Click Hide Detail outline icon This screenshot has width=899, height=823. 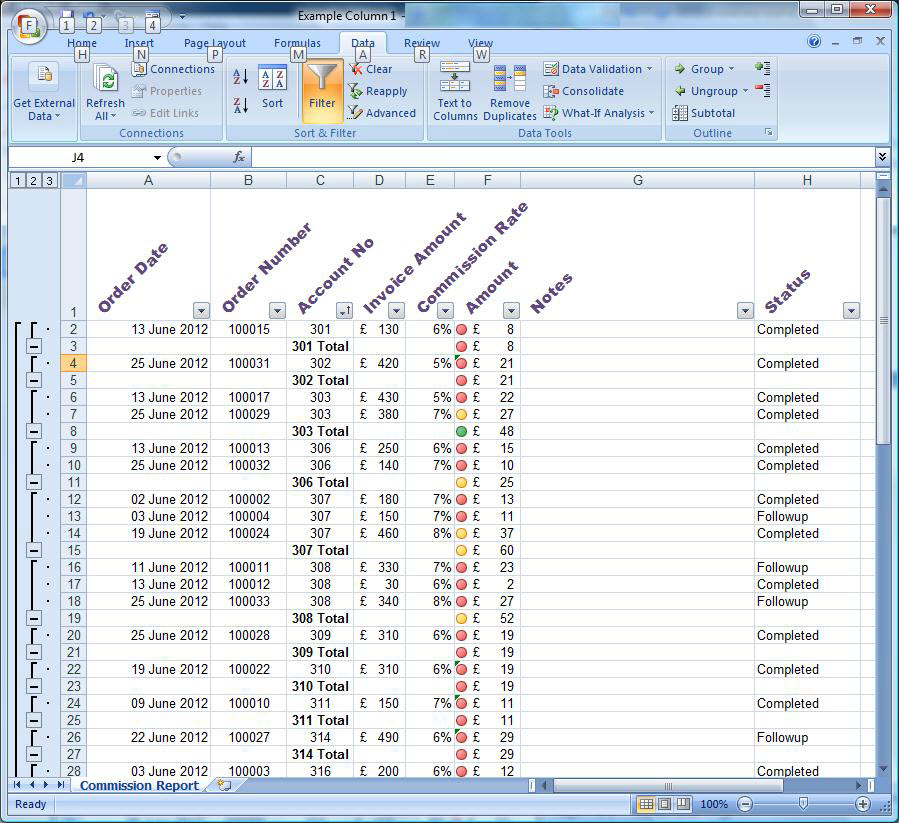point(763,90)
